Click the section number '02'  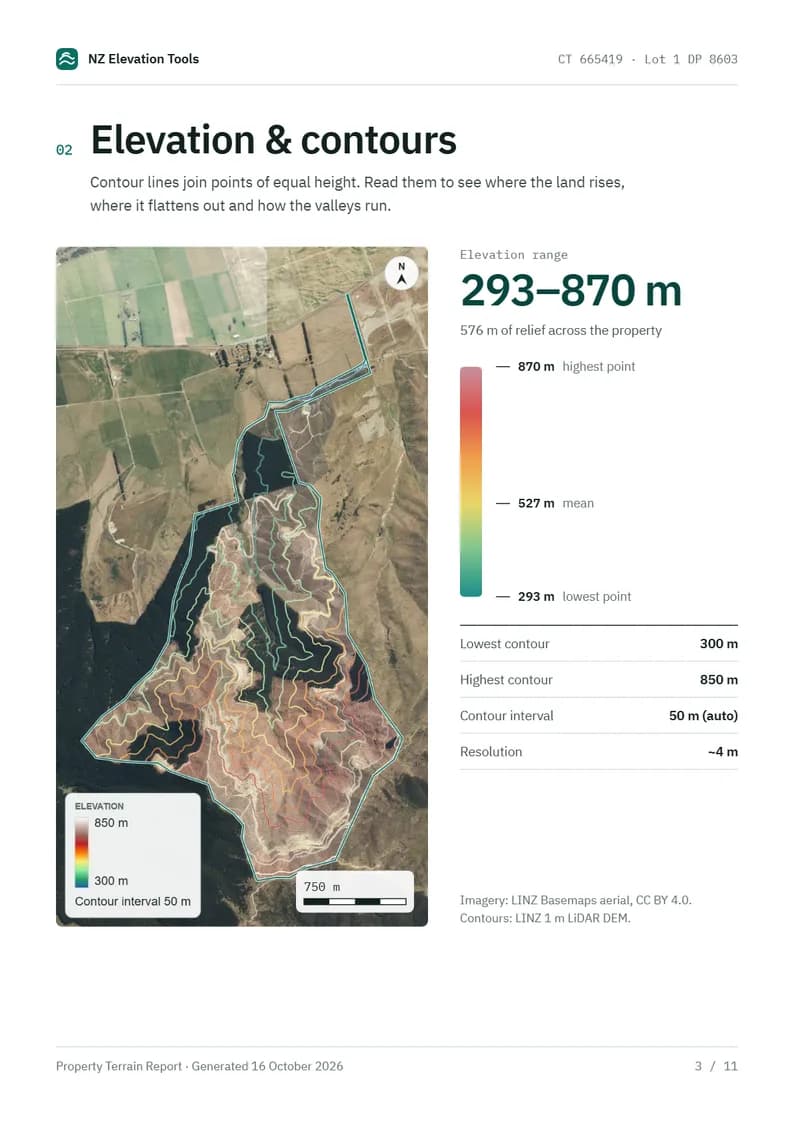point(64,150)
